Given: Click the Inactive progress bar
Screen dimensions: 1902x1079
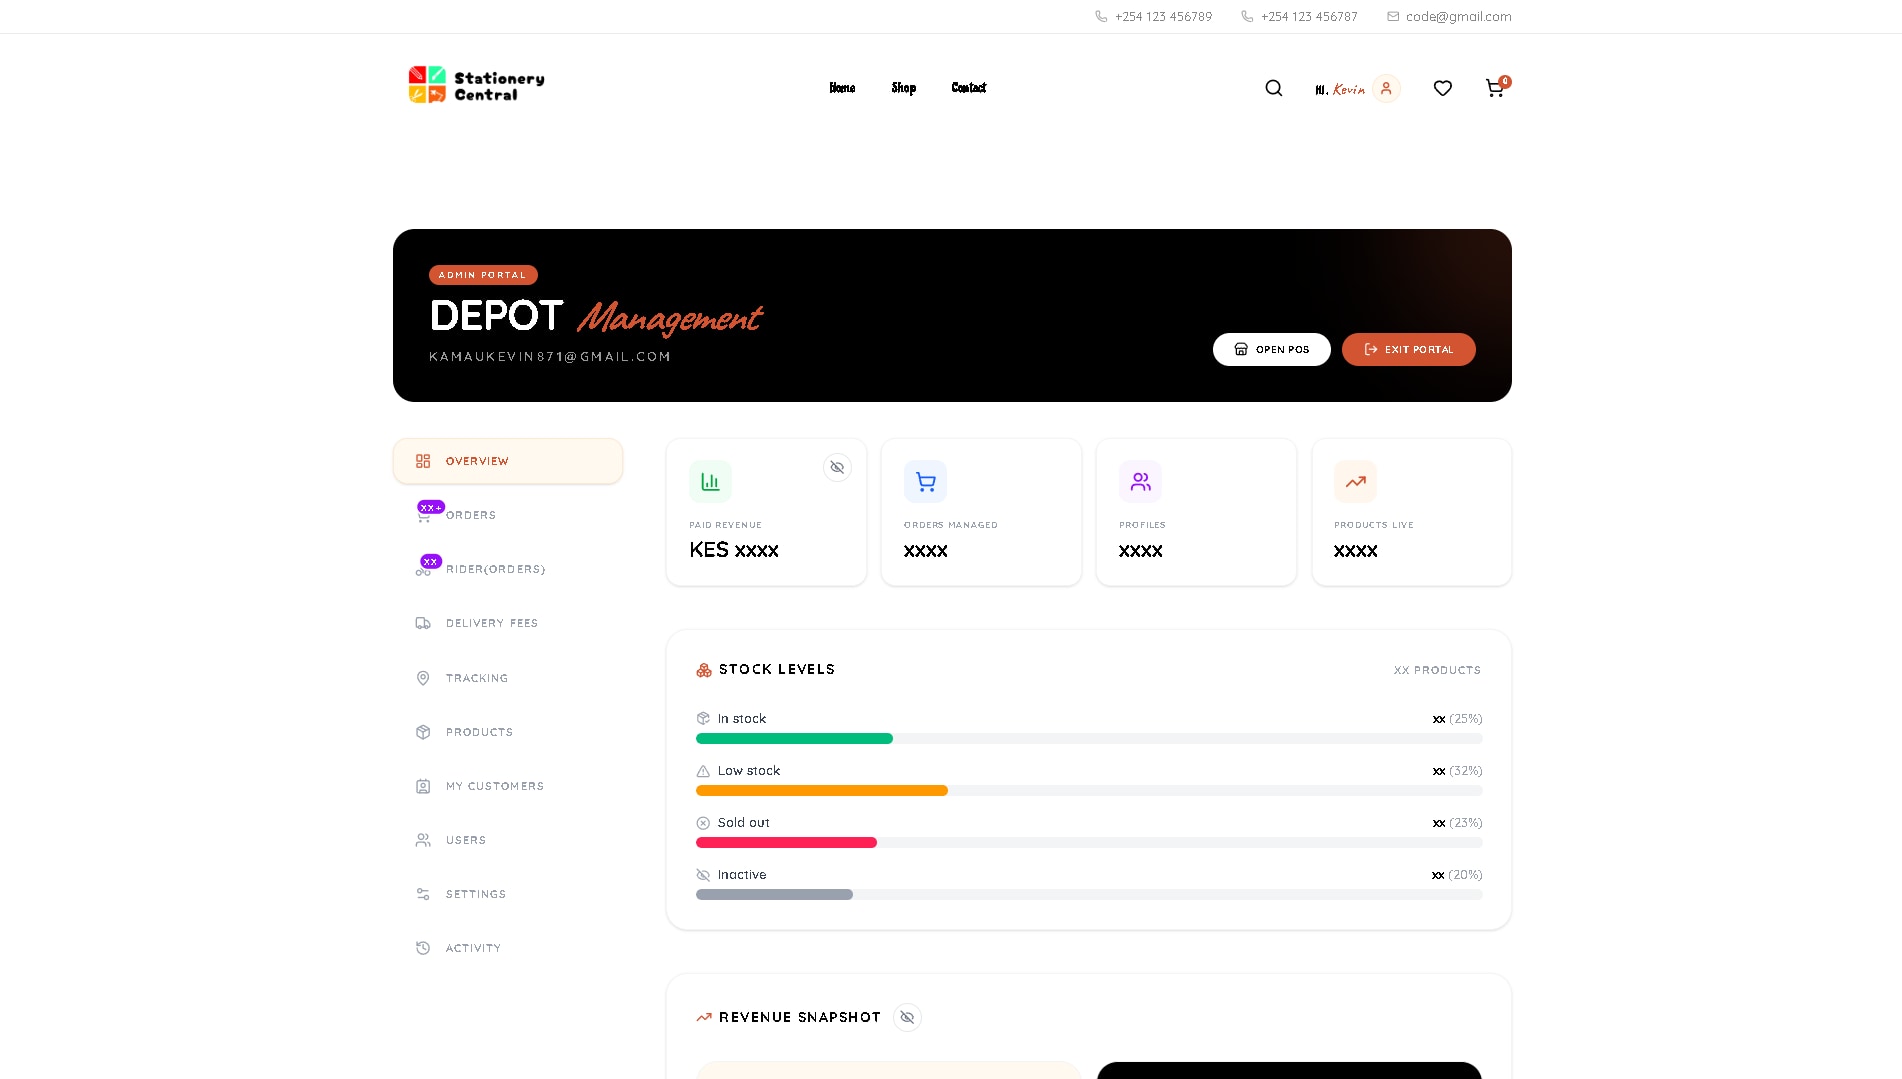Looking at the screenshot, I should click(1089, 895).
